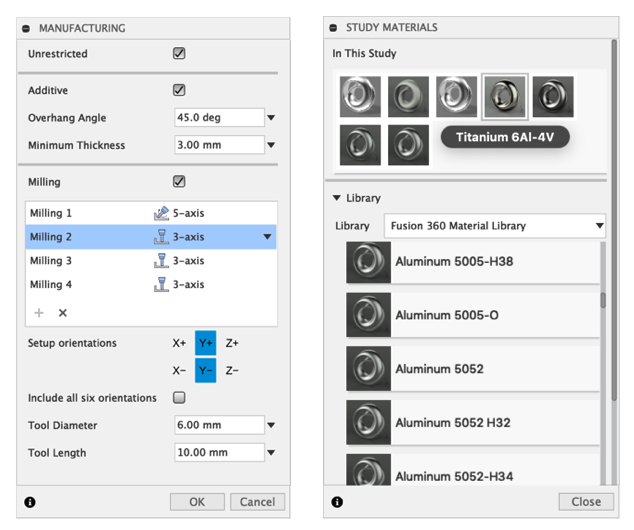Add a new milling configuration with plus icon
Screen dimensions: 634x530
40,313
